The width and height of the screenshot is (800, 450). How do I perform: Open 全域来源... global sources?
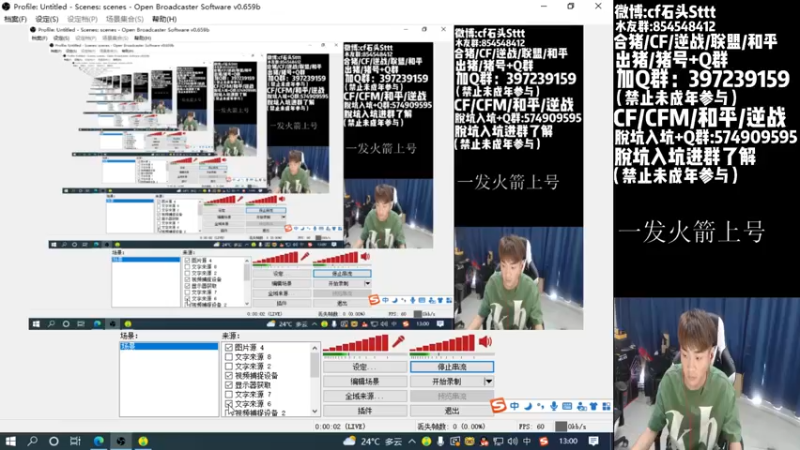(x=365, y=396)
